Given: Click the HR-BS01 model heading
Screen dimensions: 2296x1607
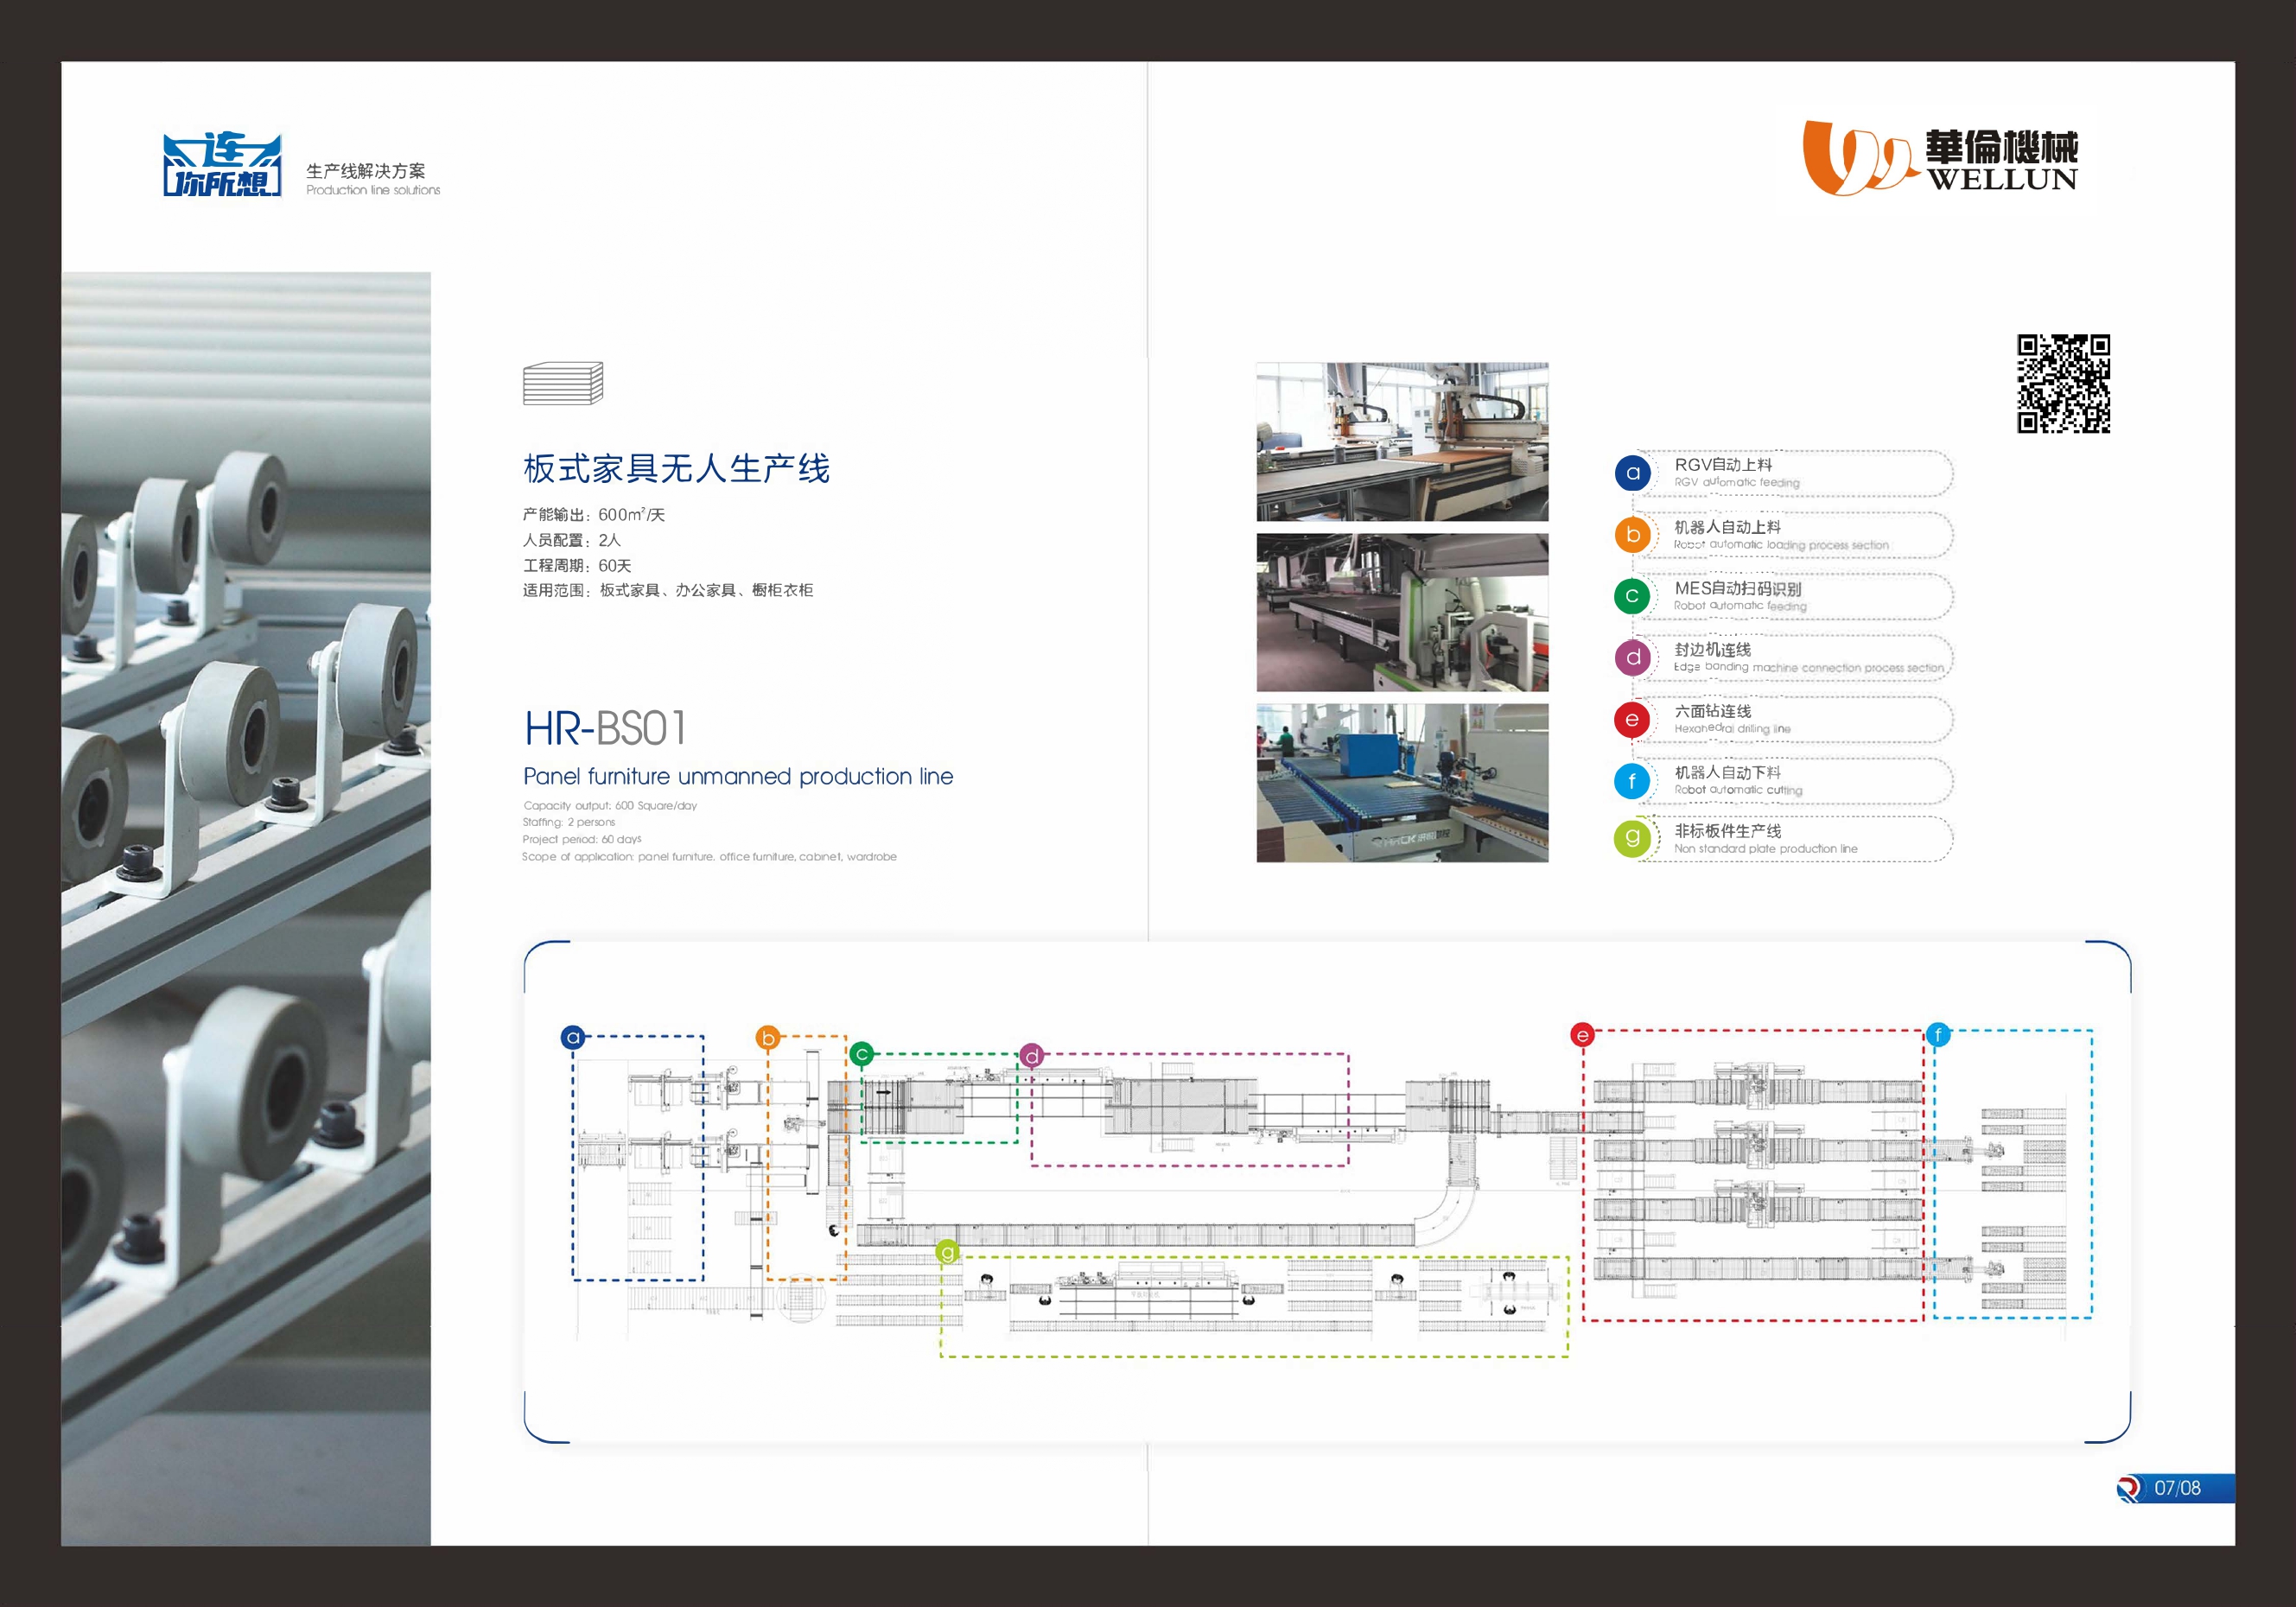Looking at the screenshot, I should coord(606,729).
